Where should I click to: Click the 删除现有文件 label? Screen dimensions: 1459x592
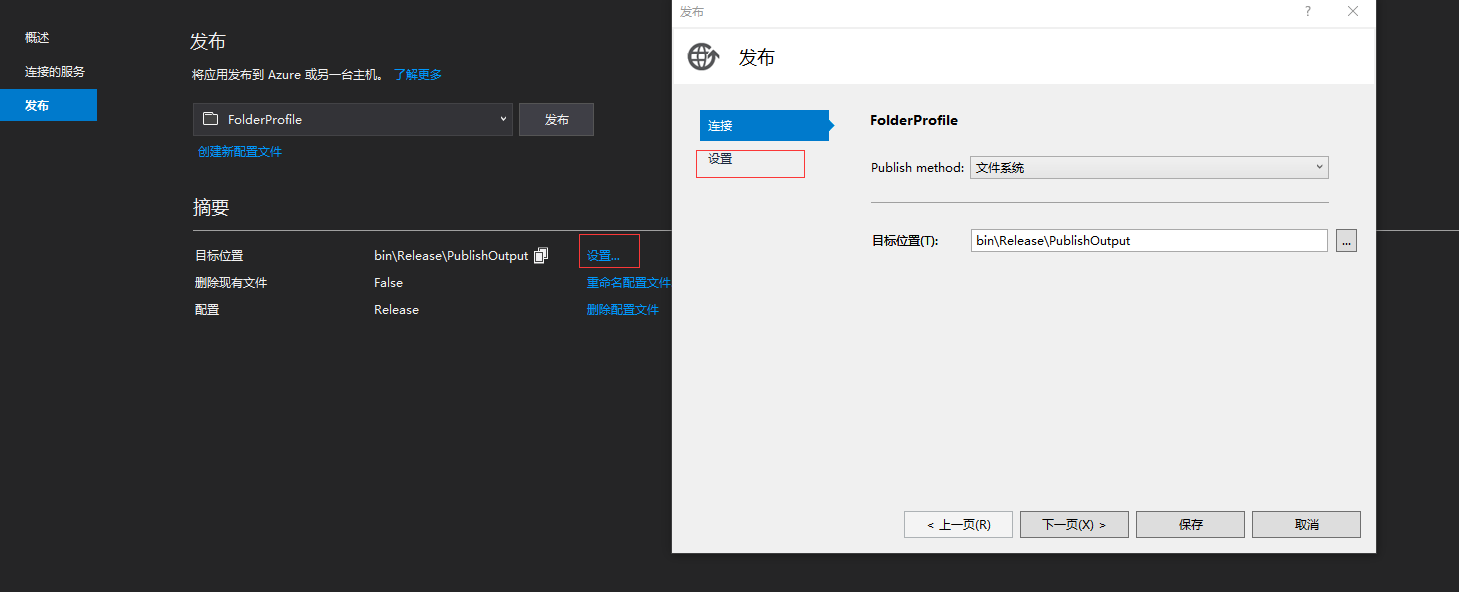(231, 283)
